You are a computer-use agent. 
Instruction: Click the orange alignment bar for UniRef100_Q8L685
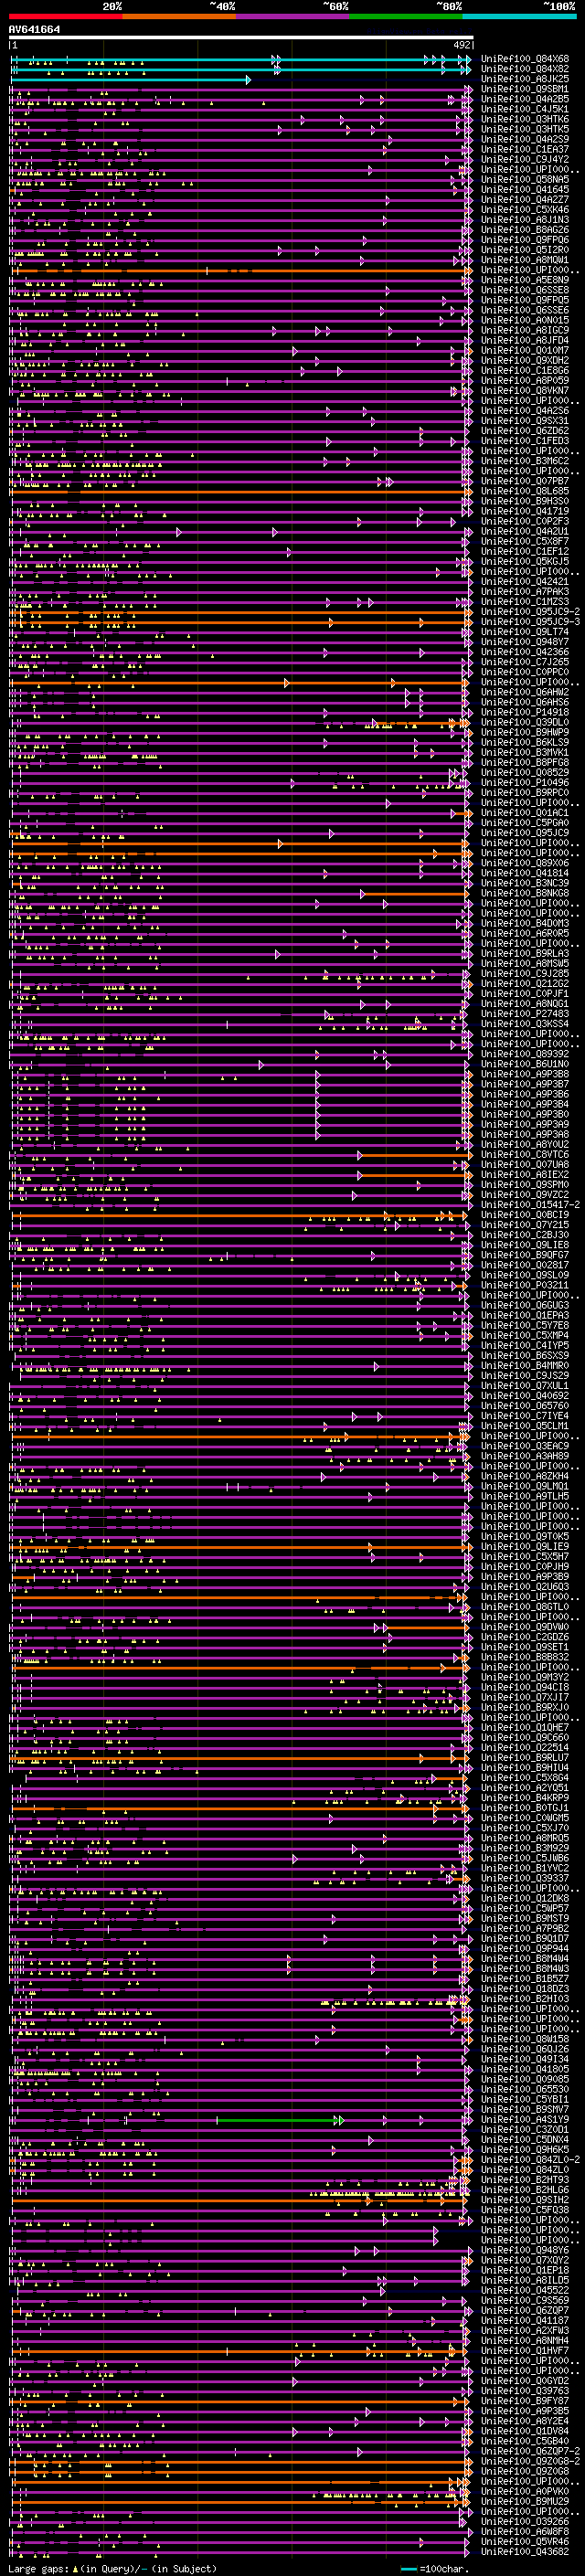tap(240, 491)
